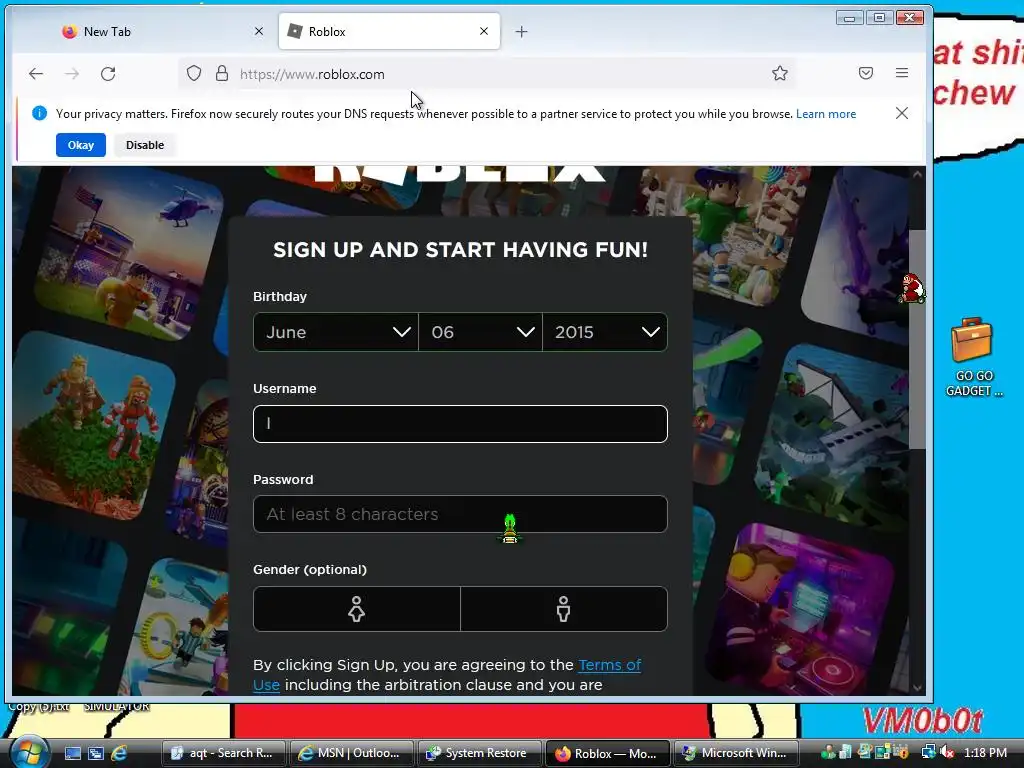
Task: Click the Switch between windows quick launch icon
Action: point(96,753)
